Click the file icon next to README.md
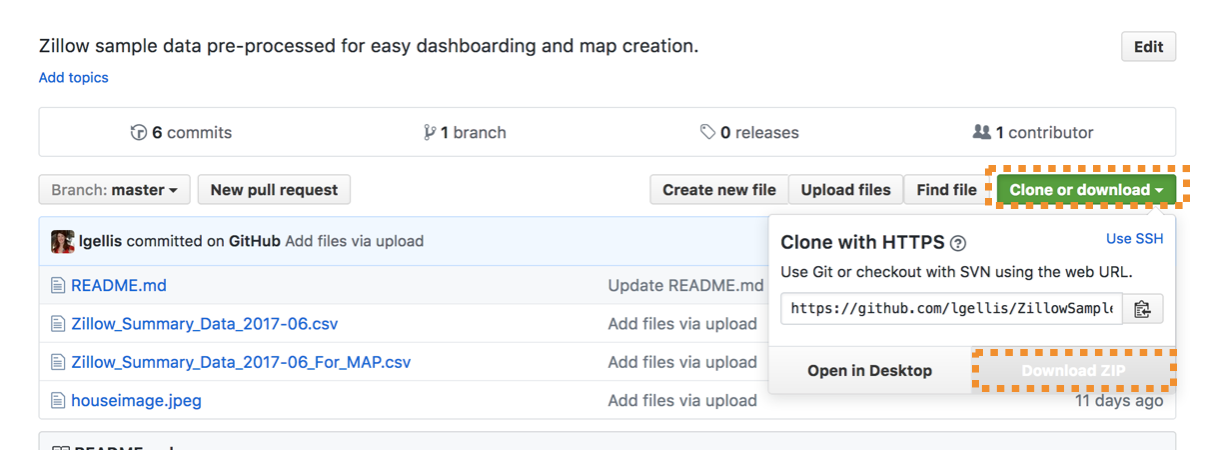Image resolution: width=1210 pixels, height=460 pixels. [x=58, y=286]
